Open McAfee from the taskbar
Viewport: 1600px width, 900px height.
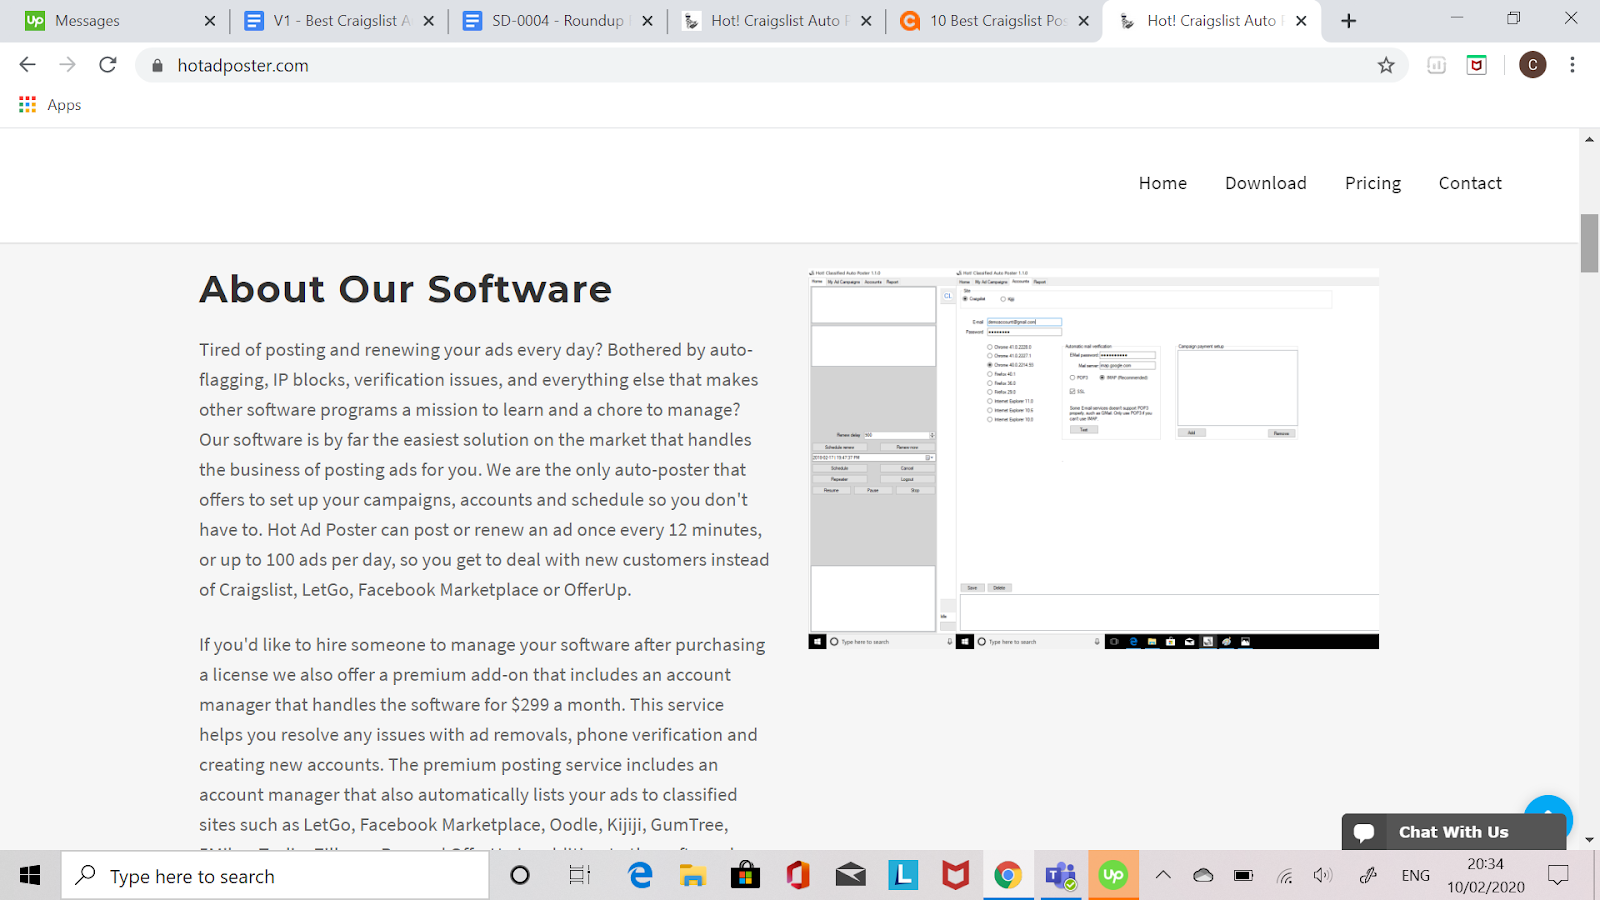(x=955, y=876)
